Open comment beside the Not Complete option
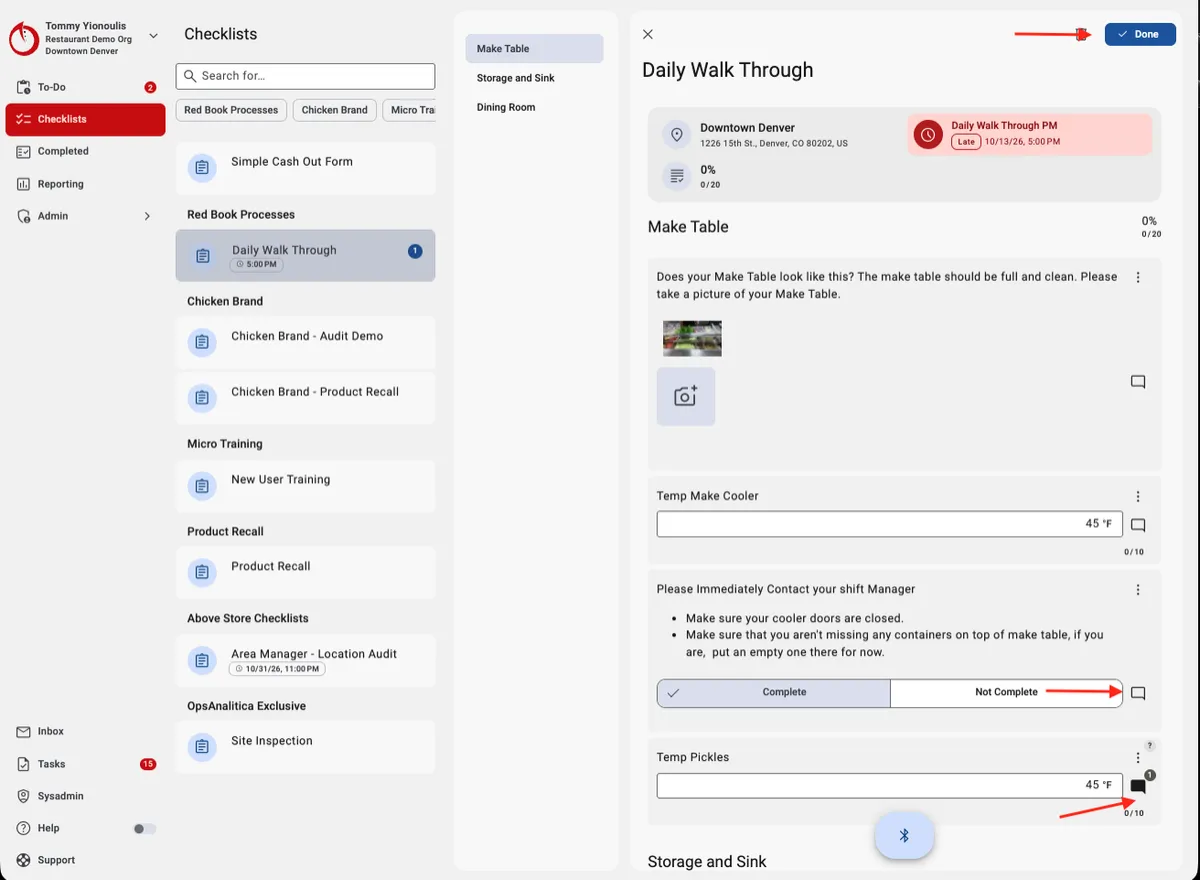1200x880 pixels. [1138, 693]
